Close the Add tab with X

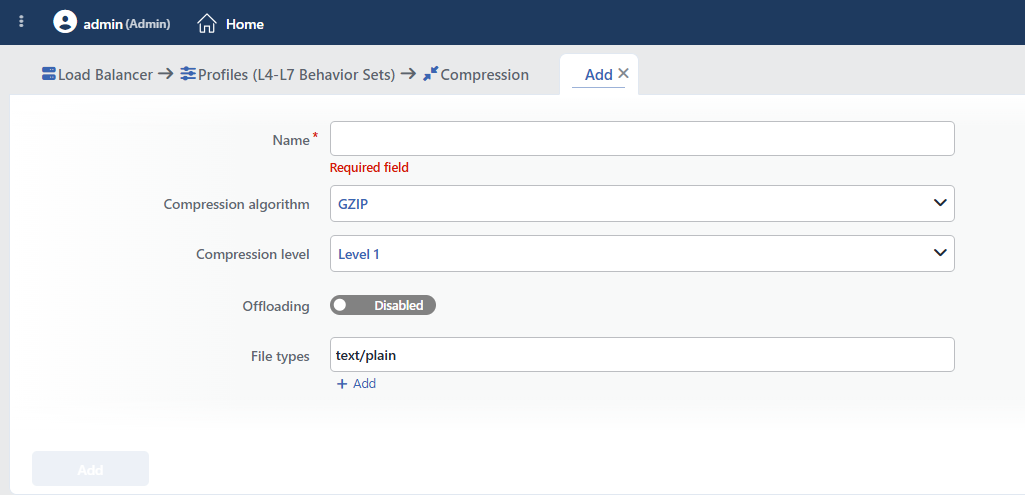tap(624, 73)
